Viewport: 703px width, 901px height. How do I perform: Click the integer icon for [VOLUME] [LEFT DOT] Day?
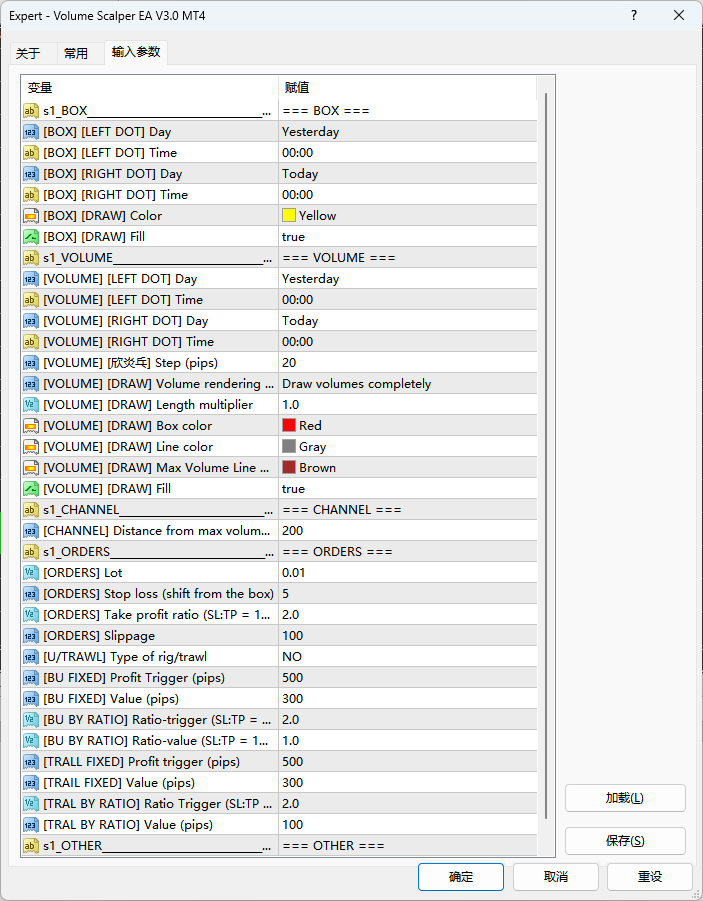click(30, 279)
